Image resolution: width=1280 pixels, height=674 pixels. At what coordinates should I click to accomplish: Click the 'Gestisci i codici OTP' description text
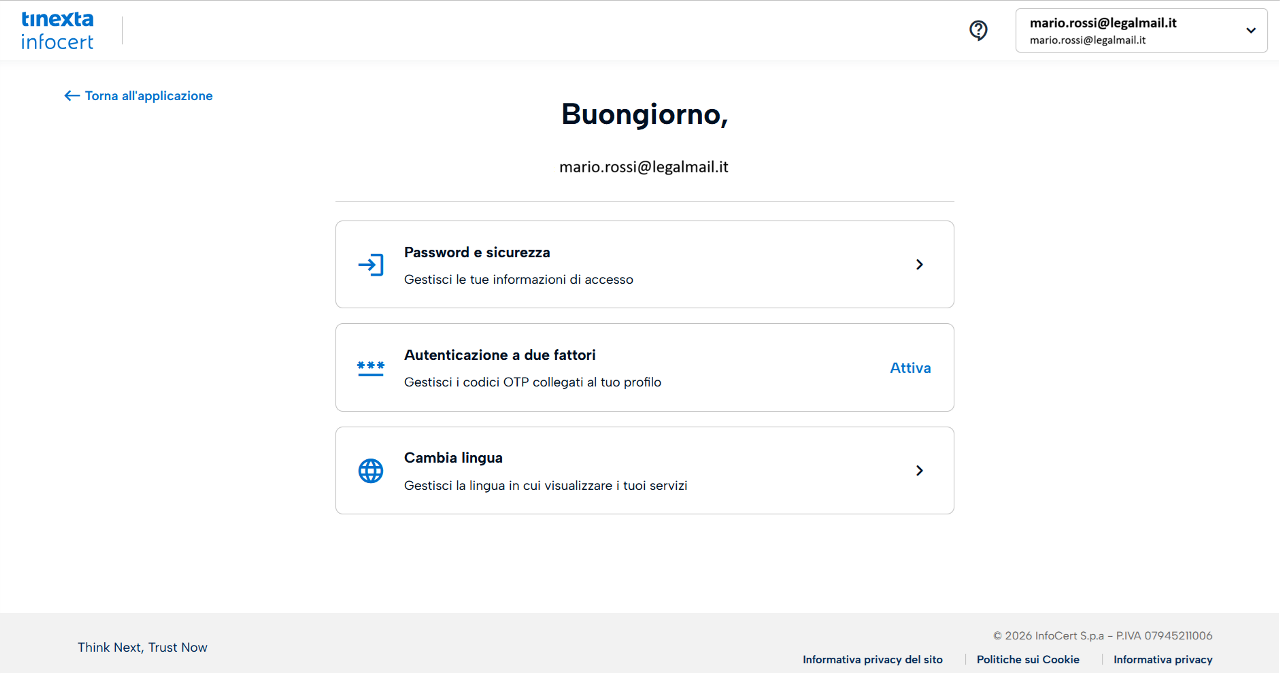pos(532,382)
